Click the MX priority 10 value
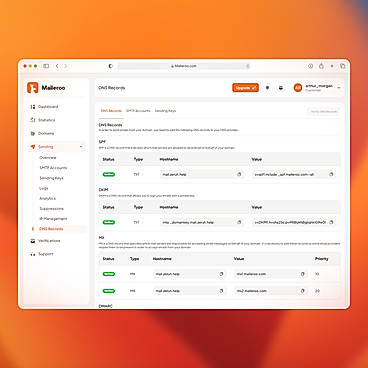The width and height of the screenshot is (368, 368). 317,274
